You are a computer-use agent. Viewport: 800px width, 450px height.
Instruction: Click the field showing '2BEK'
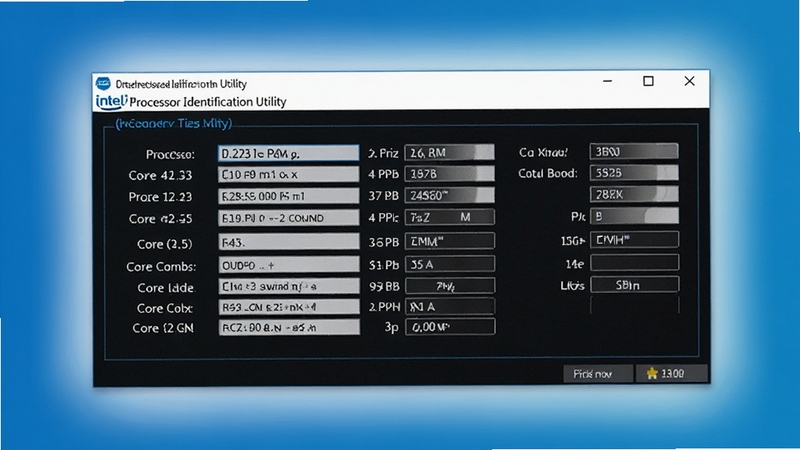click(634, 194)
